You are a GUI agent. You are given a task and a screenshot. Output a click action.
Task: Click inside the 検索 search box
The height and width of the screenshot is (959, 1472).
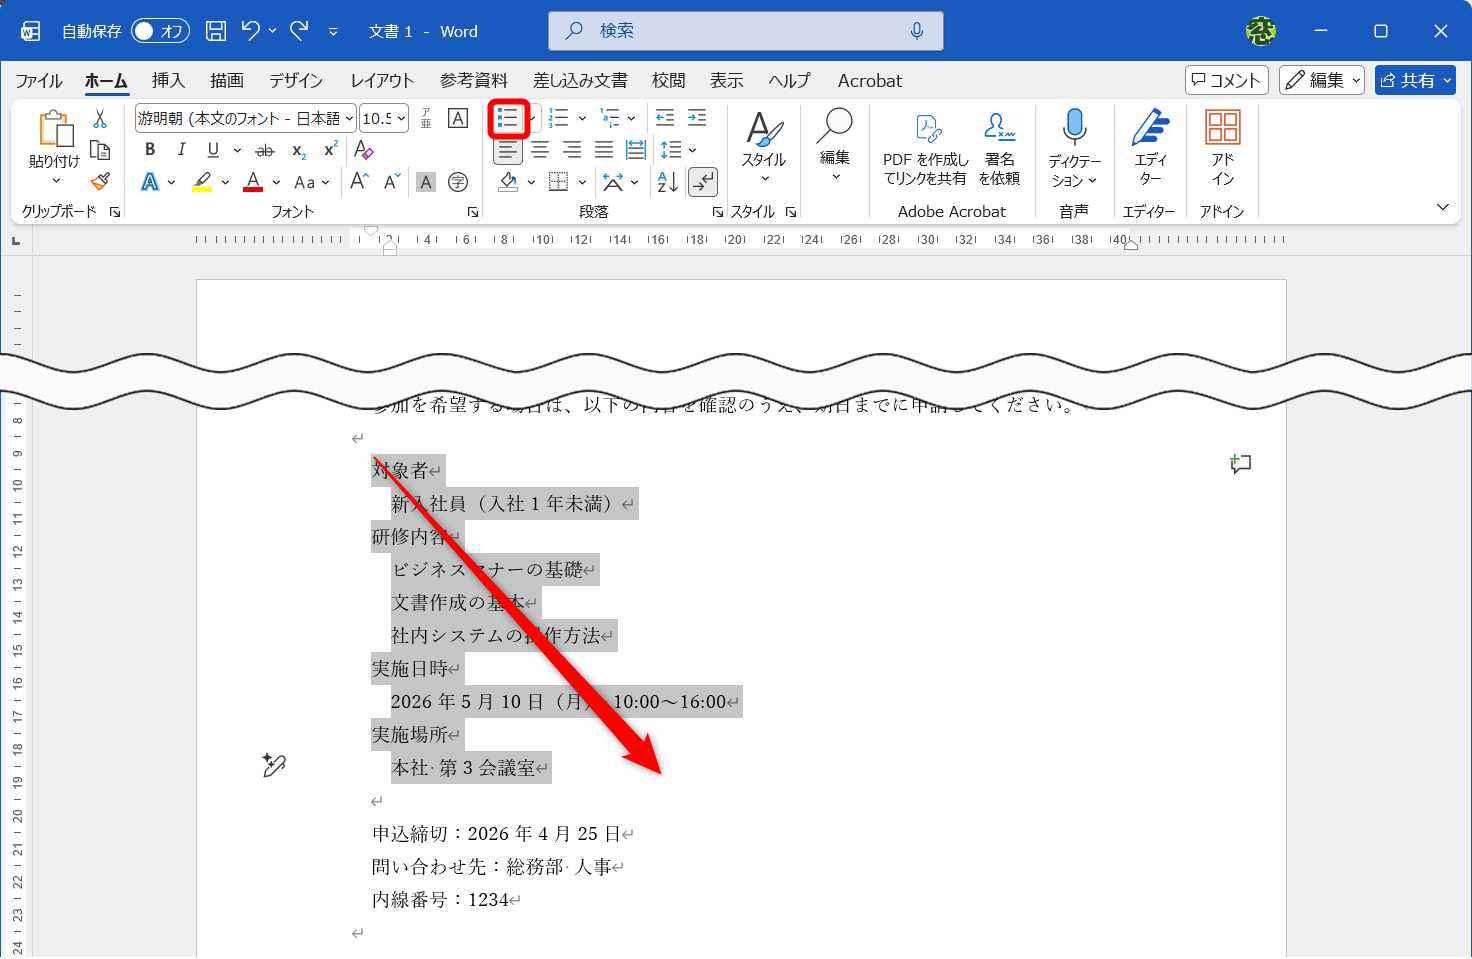pyautogui.click(x=745, y=30)
